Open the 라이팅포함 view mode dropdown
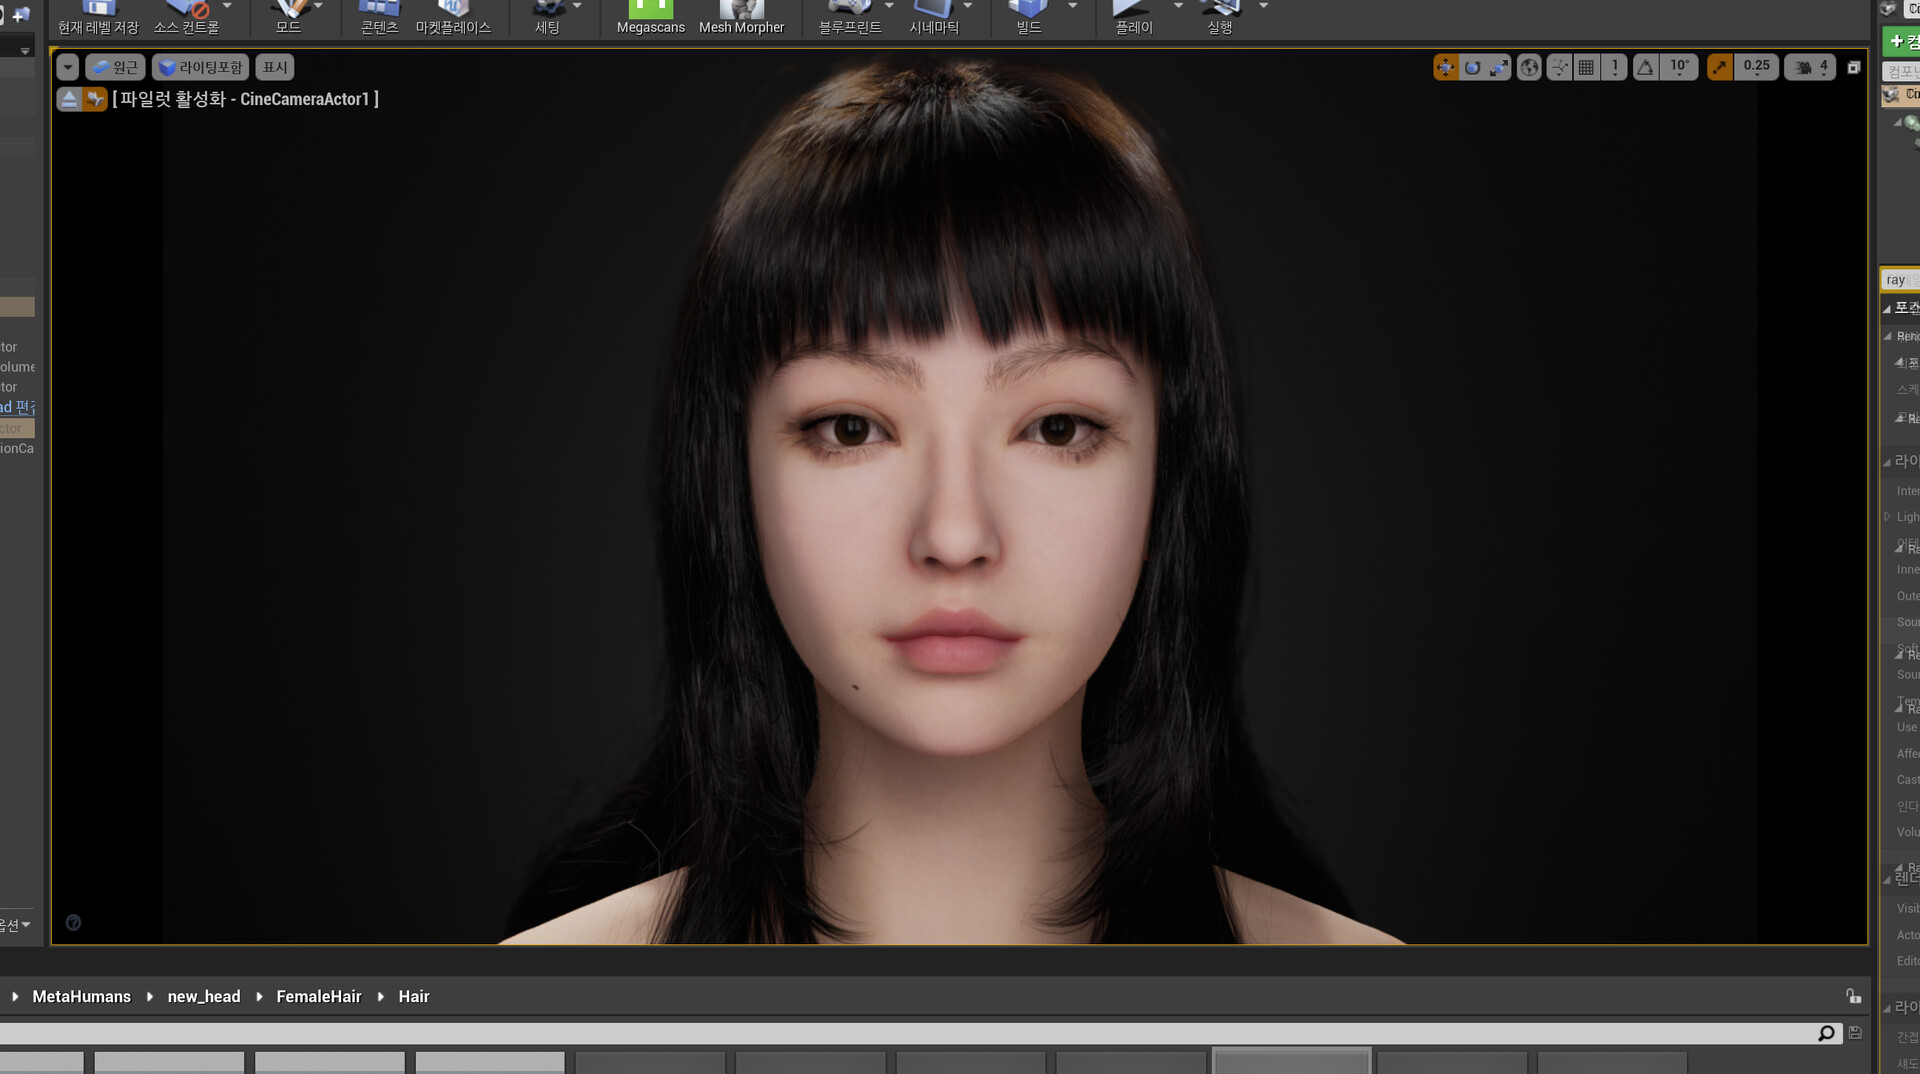Viewport: 1920px width, 1074px height. [x=198, y=67]
